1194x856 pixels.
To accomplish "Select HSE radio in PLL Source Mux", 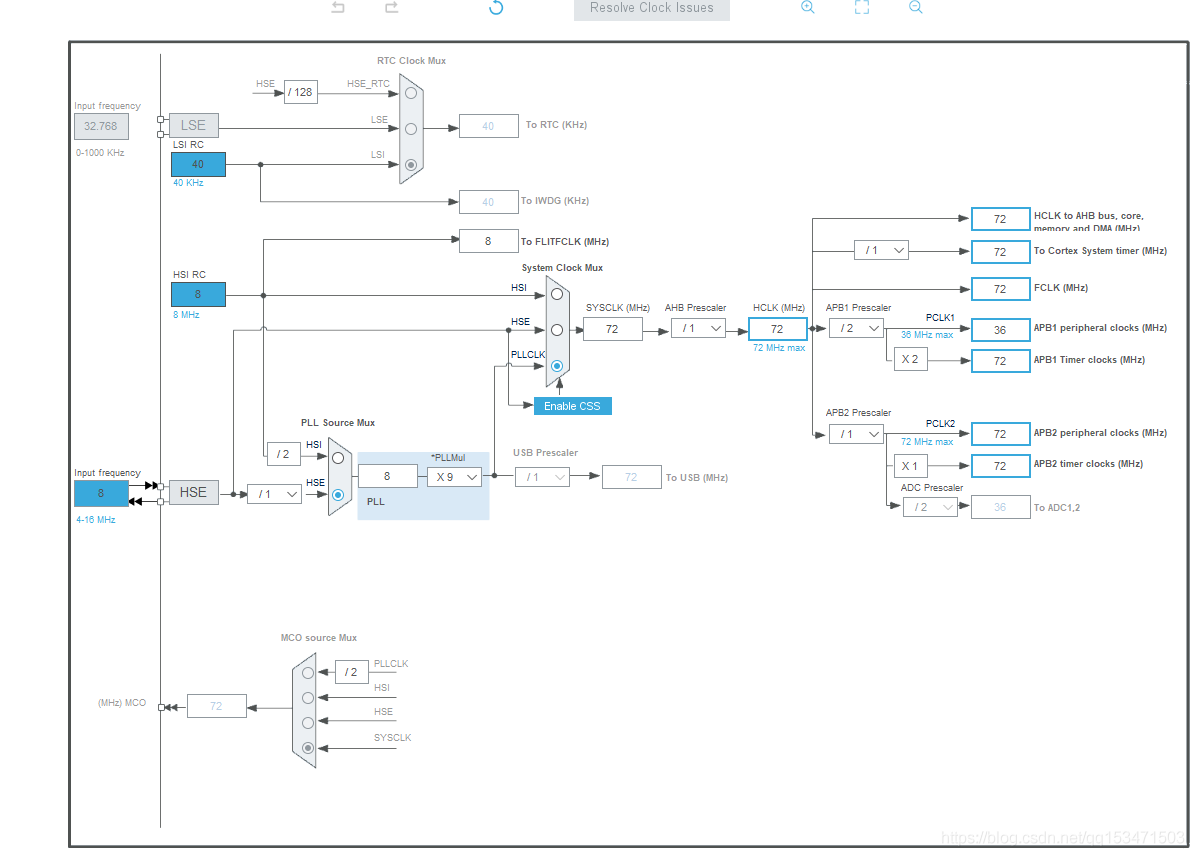I will 338,495.
